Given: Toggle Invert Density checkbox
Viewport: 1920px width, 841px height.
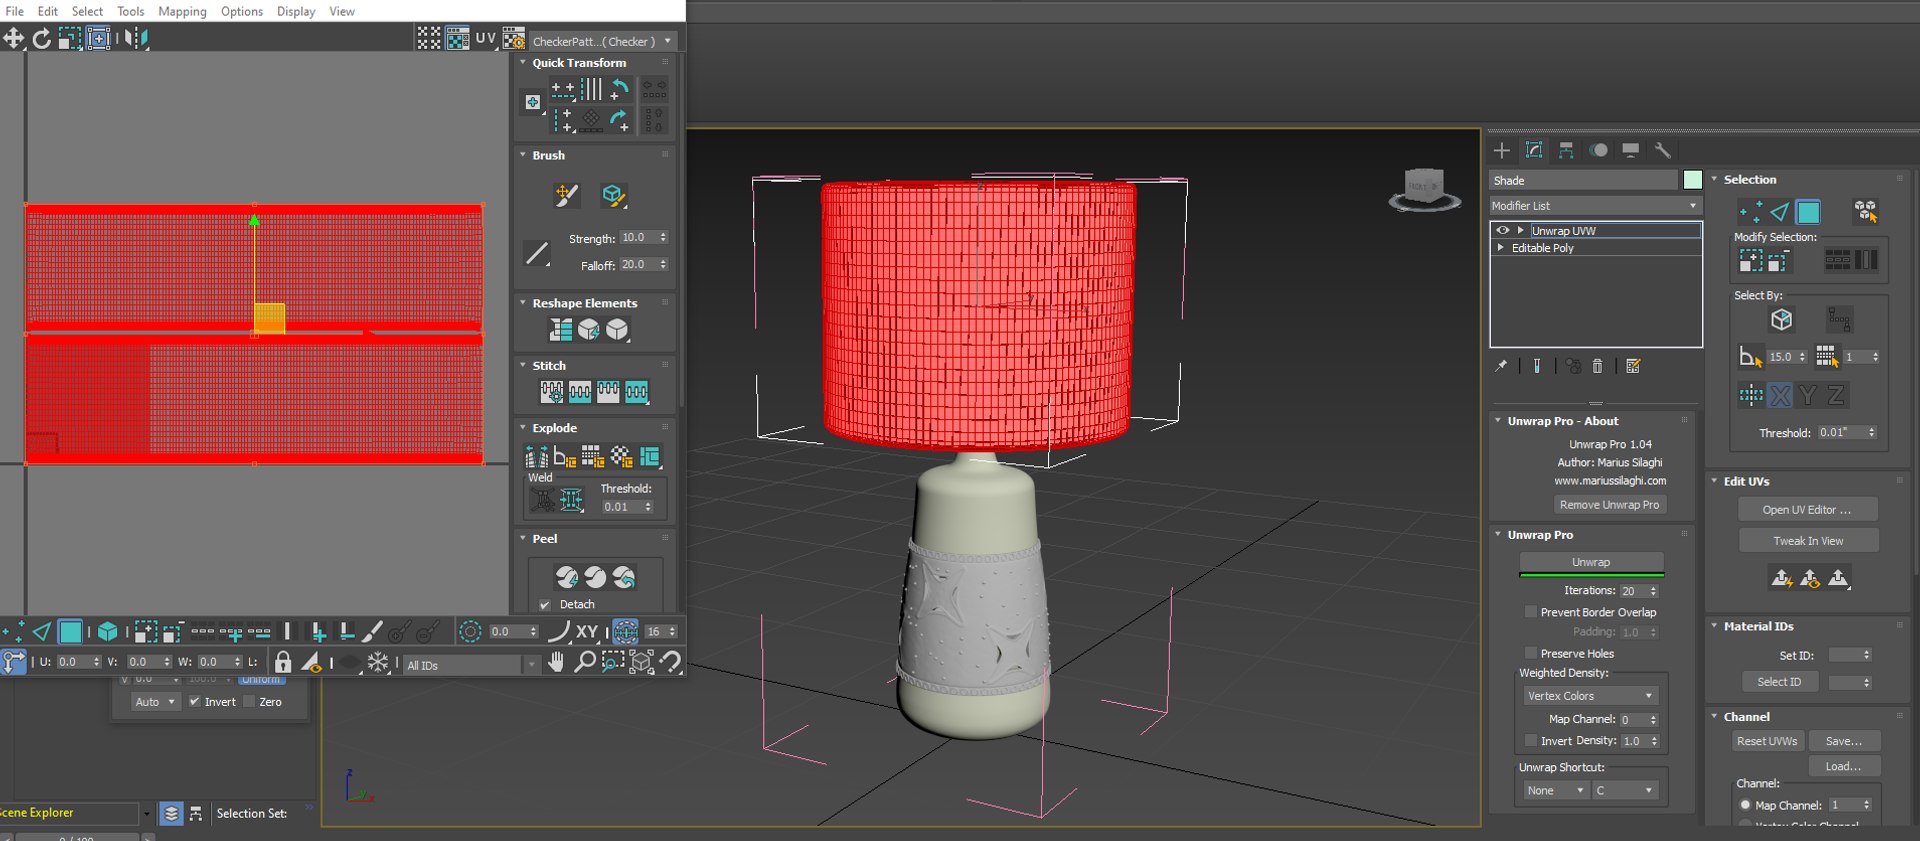Looking at the screenshot, I should (x=1530, y=740).
